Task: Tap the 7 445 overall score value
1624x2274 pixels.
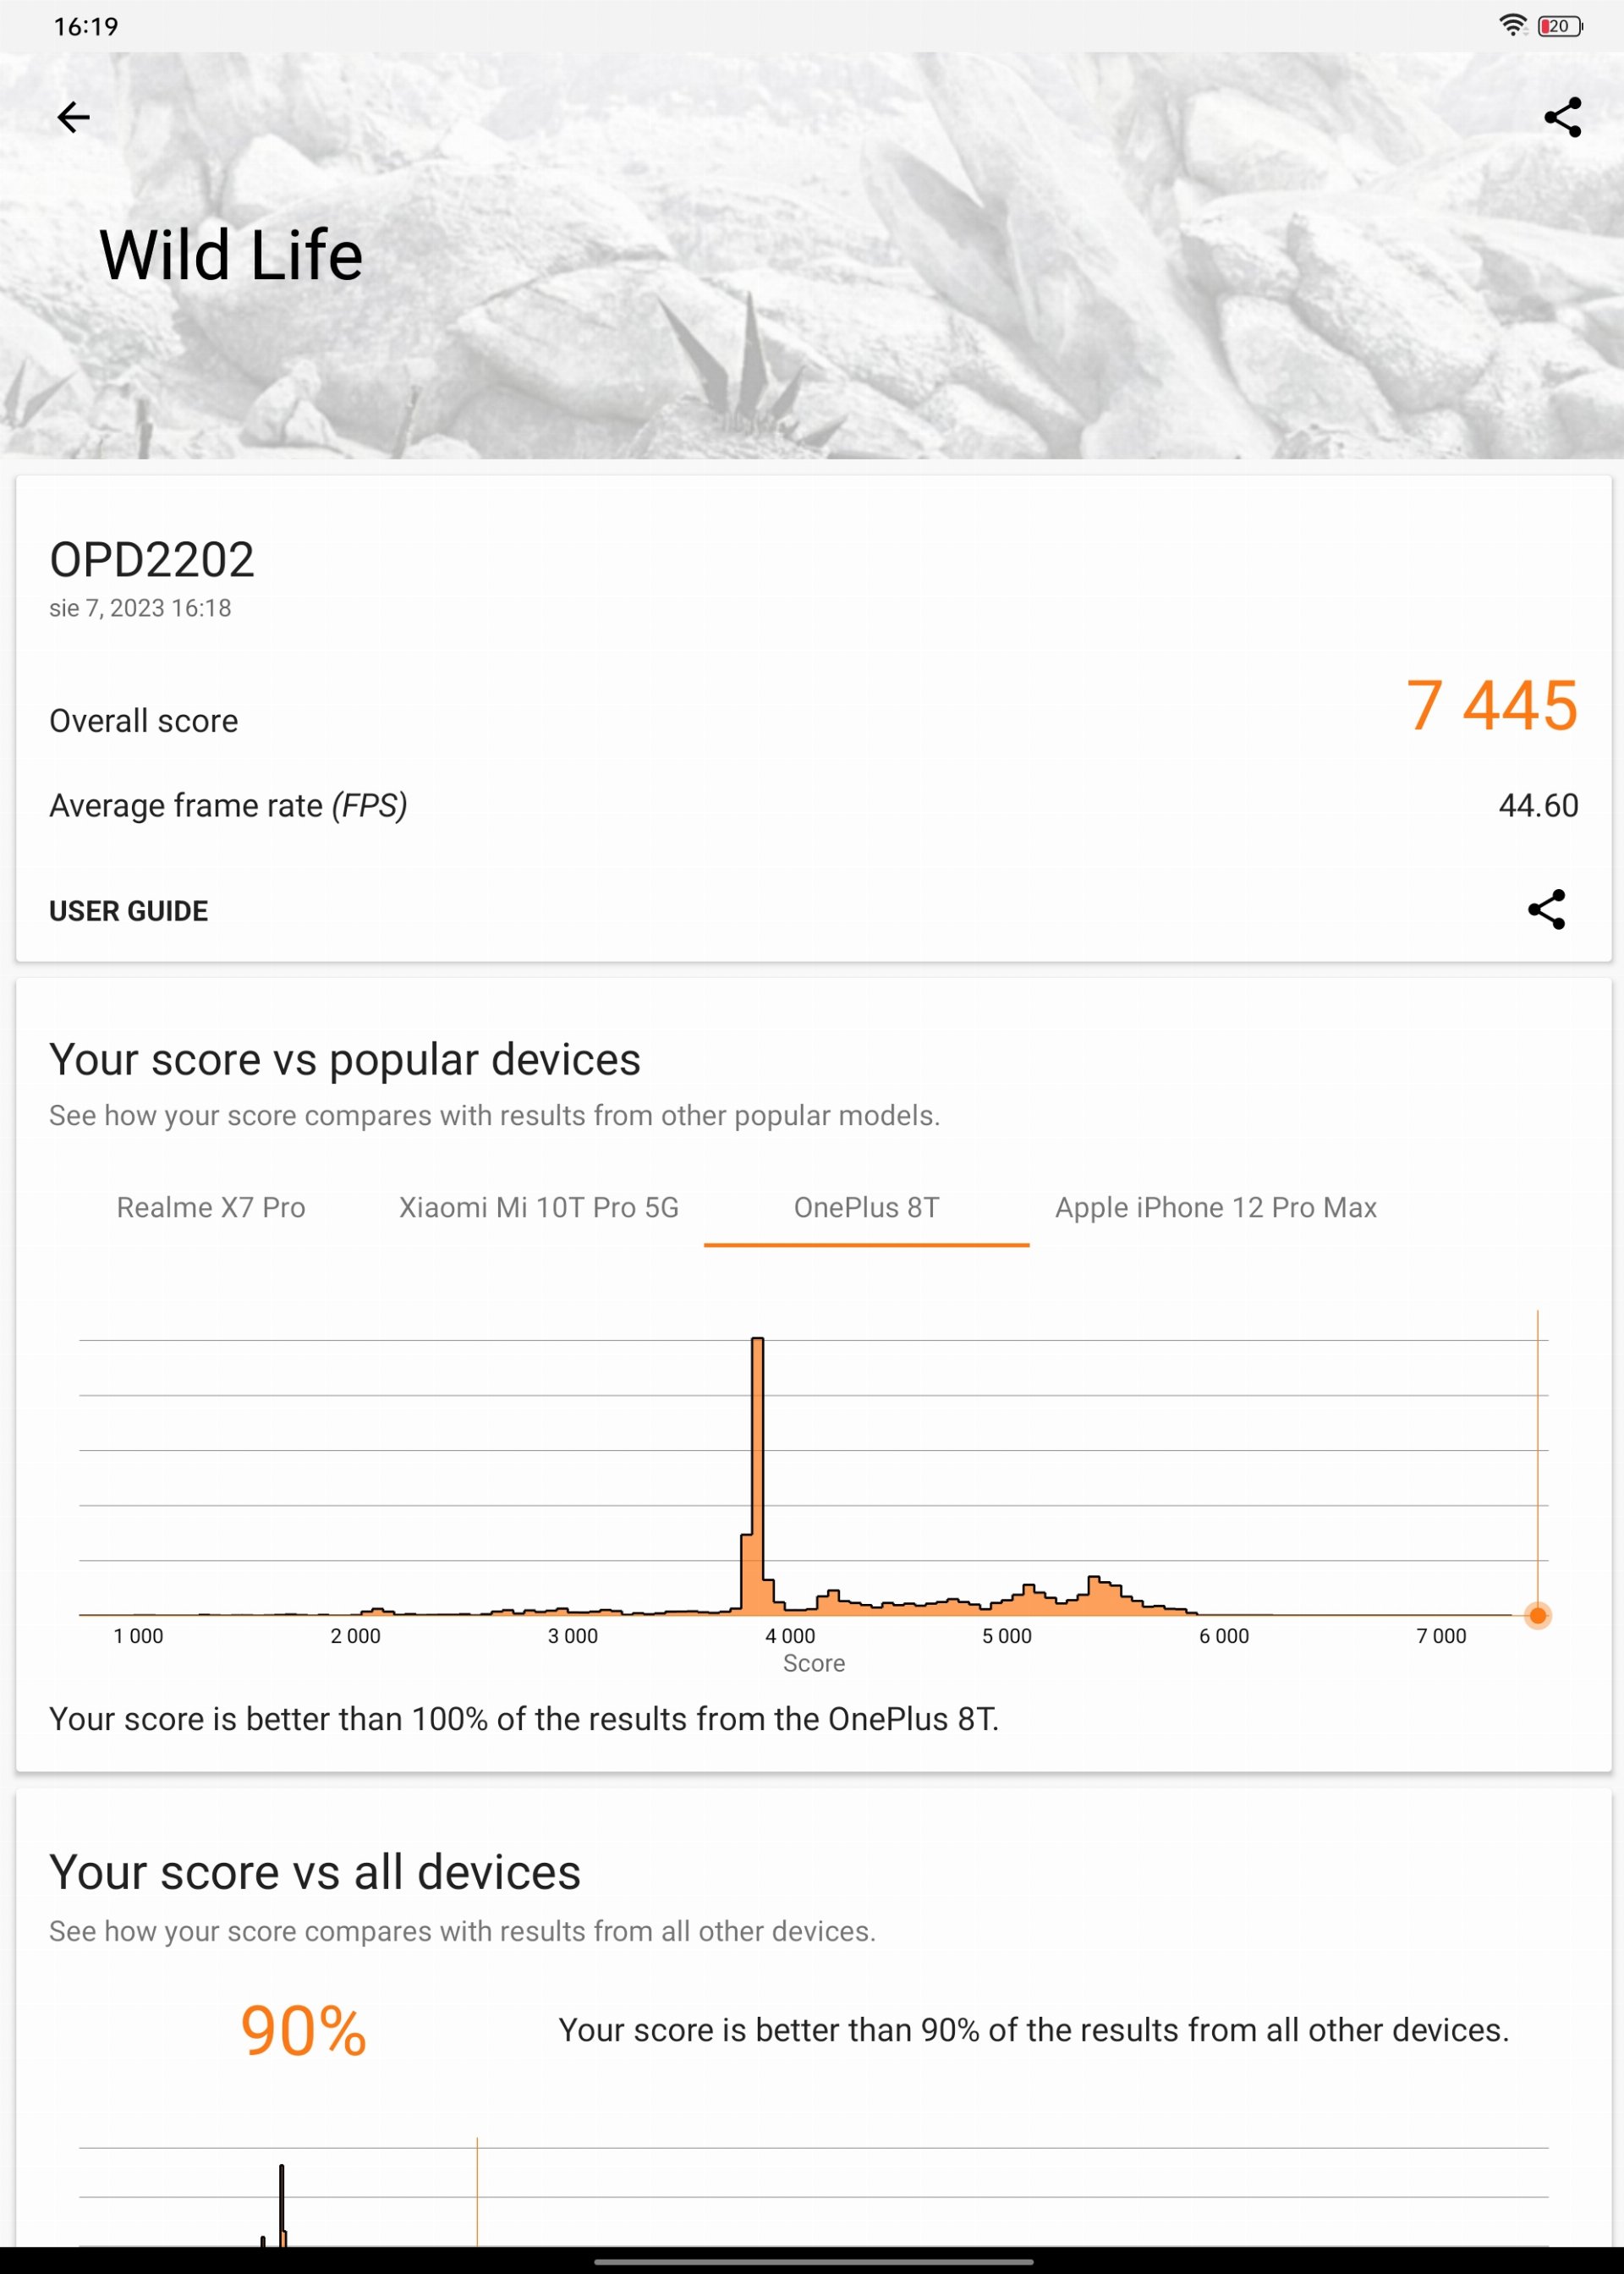Action: coord(1491,706)
